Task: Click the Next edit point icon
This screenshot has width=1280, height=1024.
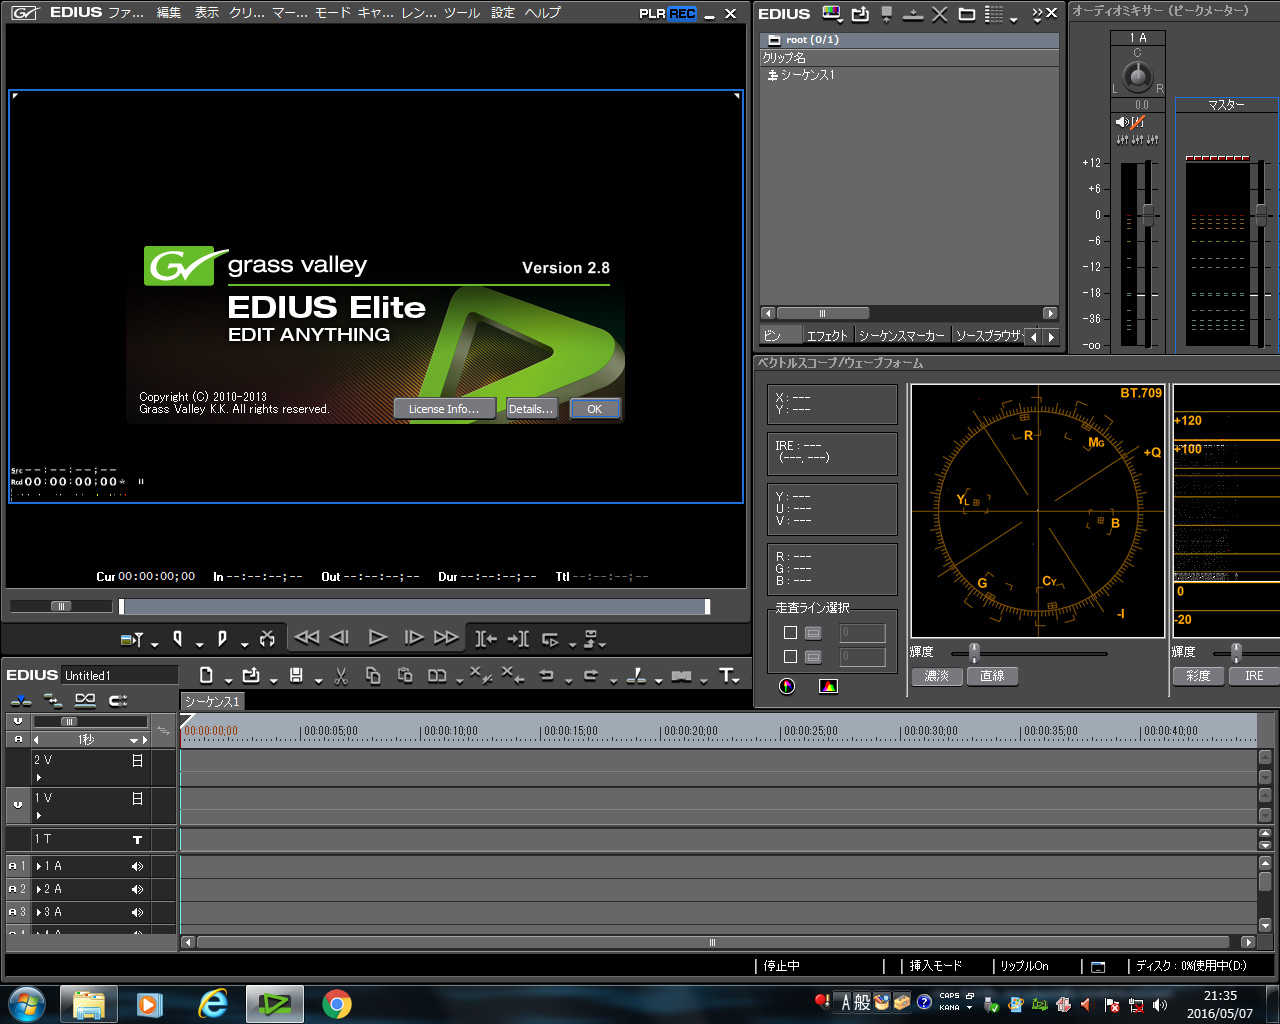Action: [518, 638]
